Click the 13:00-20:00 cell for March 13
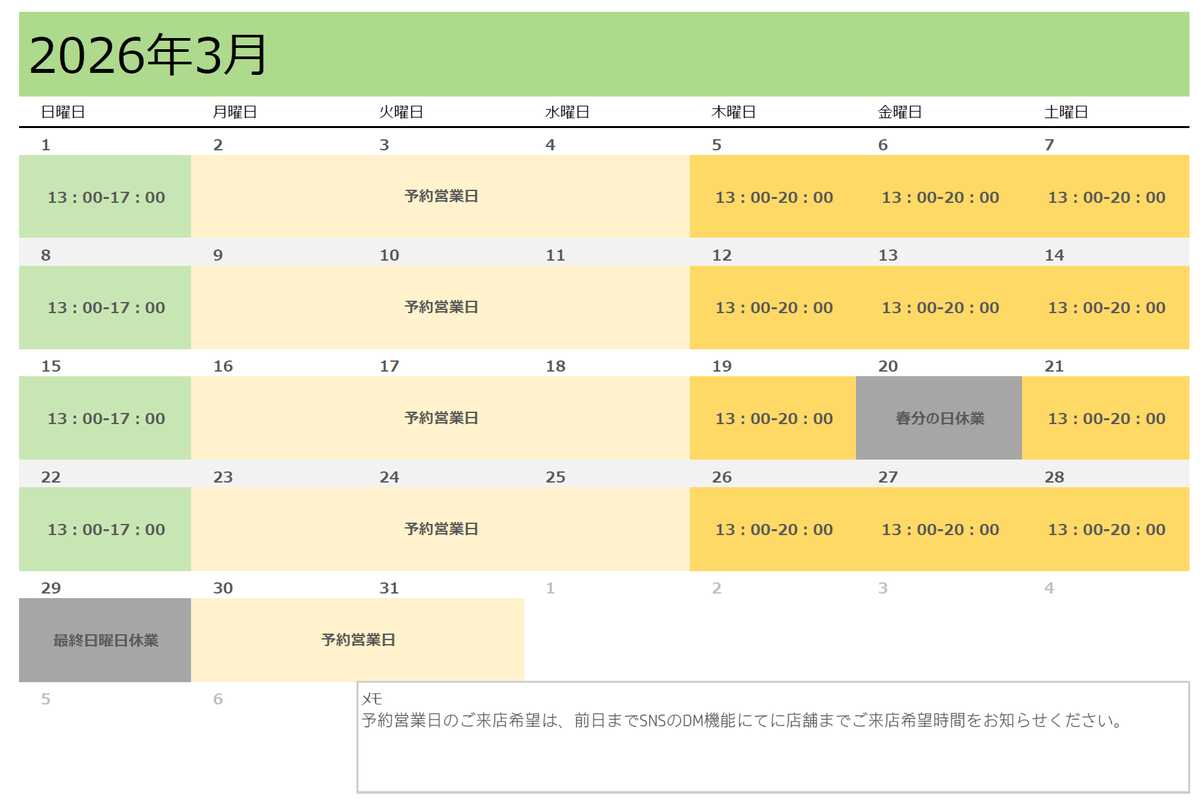 click(x=939, y=308)
